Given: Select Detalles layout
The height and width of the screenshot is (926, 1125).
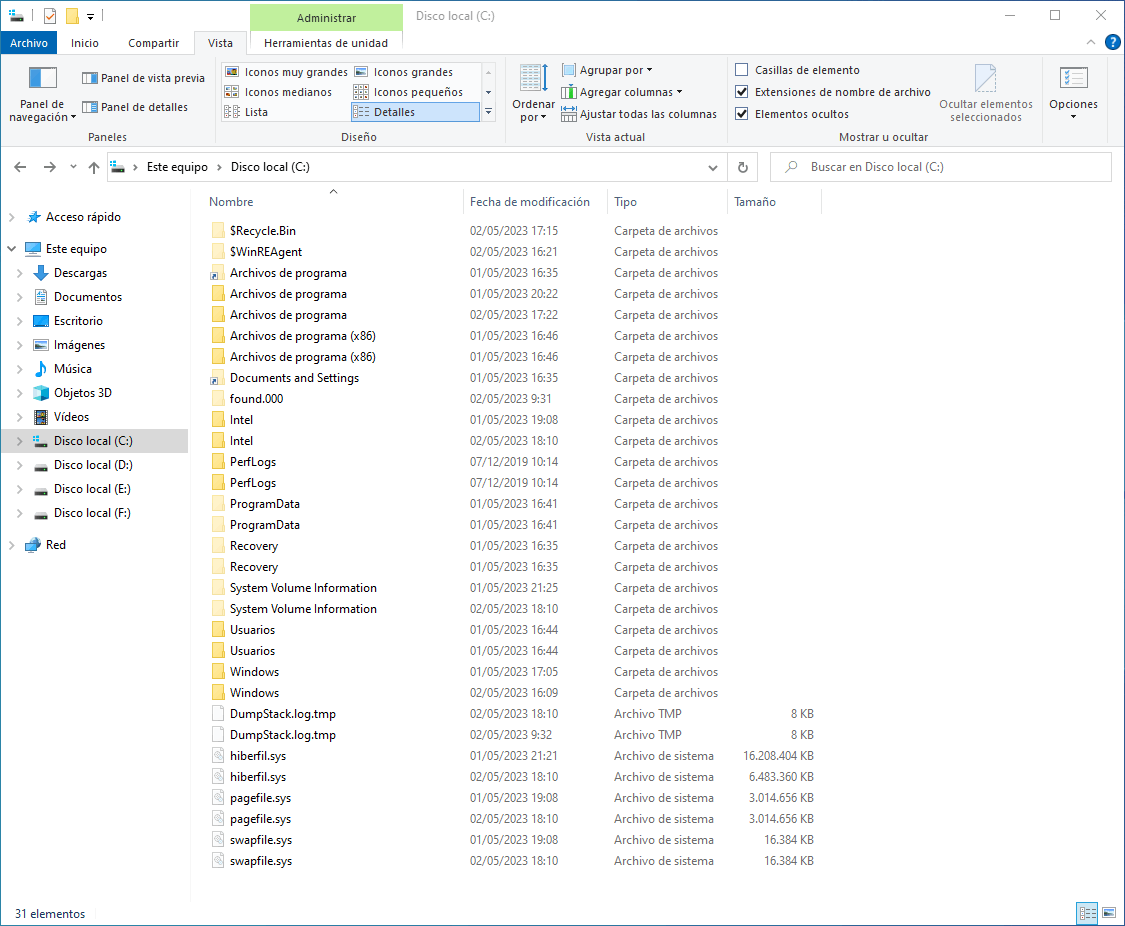Looking at the screenshot, I should (415, 112).
